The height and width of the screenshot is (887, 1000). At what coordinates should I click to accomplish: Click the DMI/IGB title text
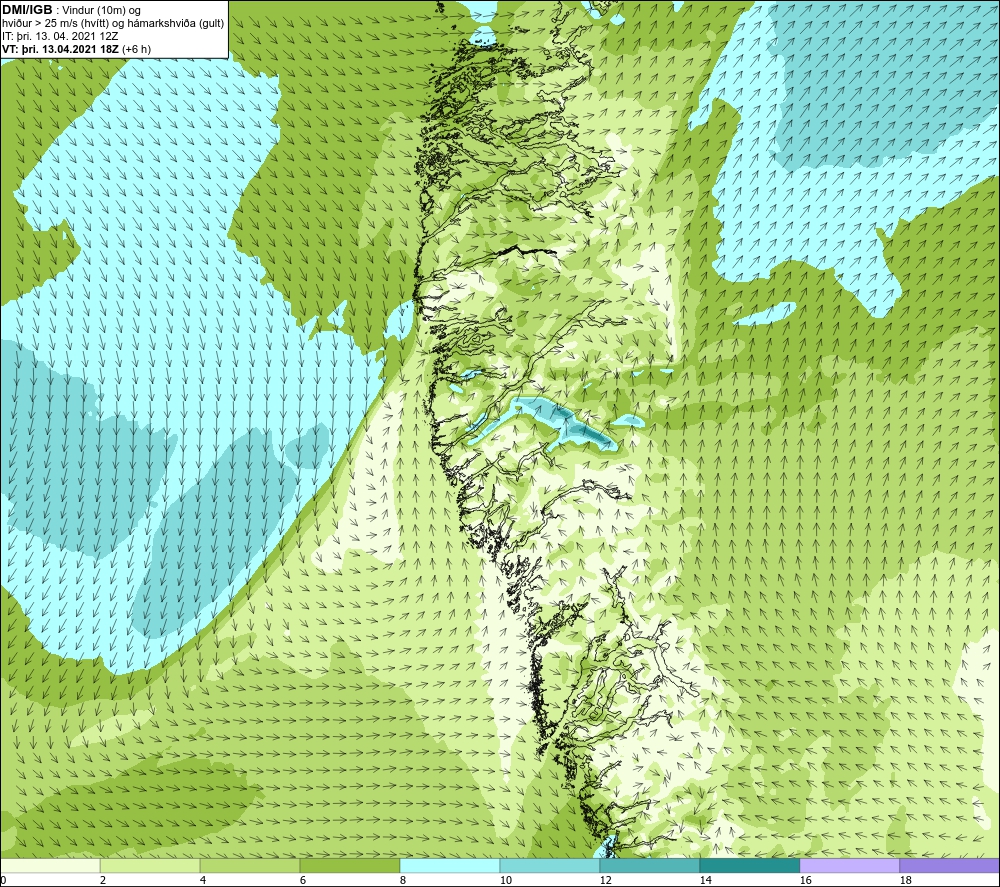tap(27, 10)
